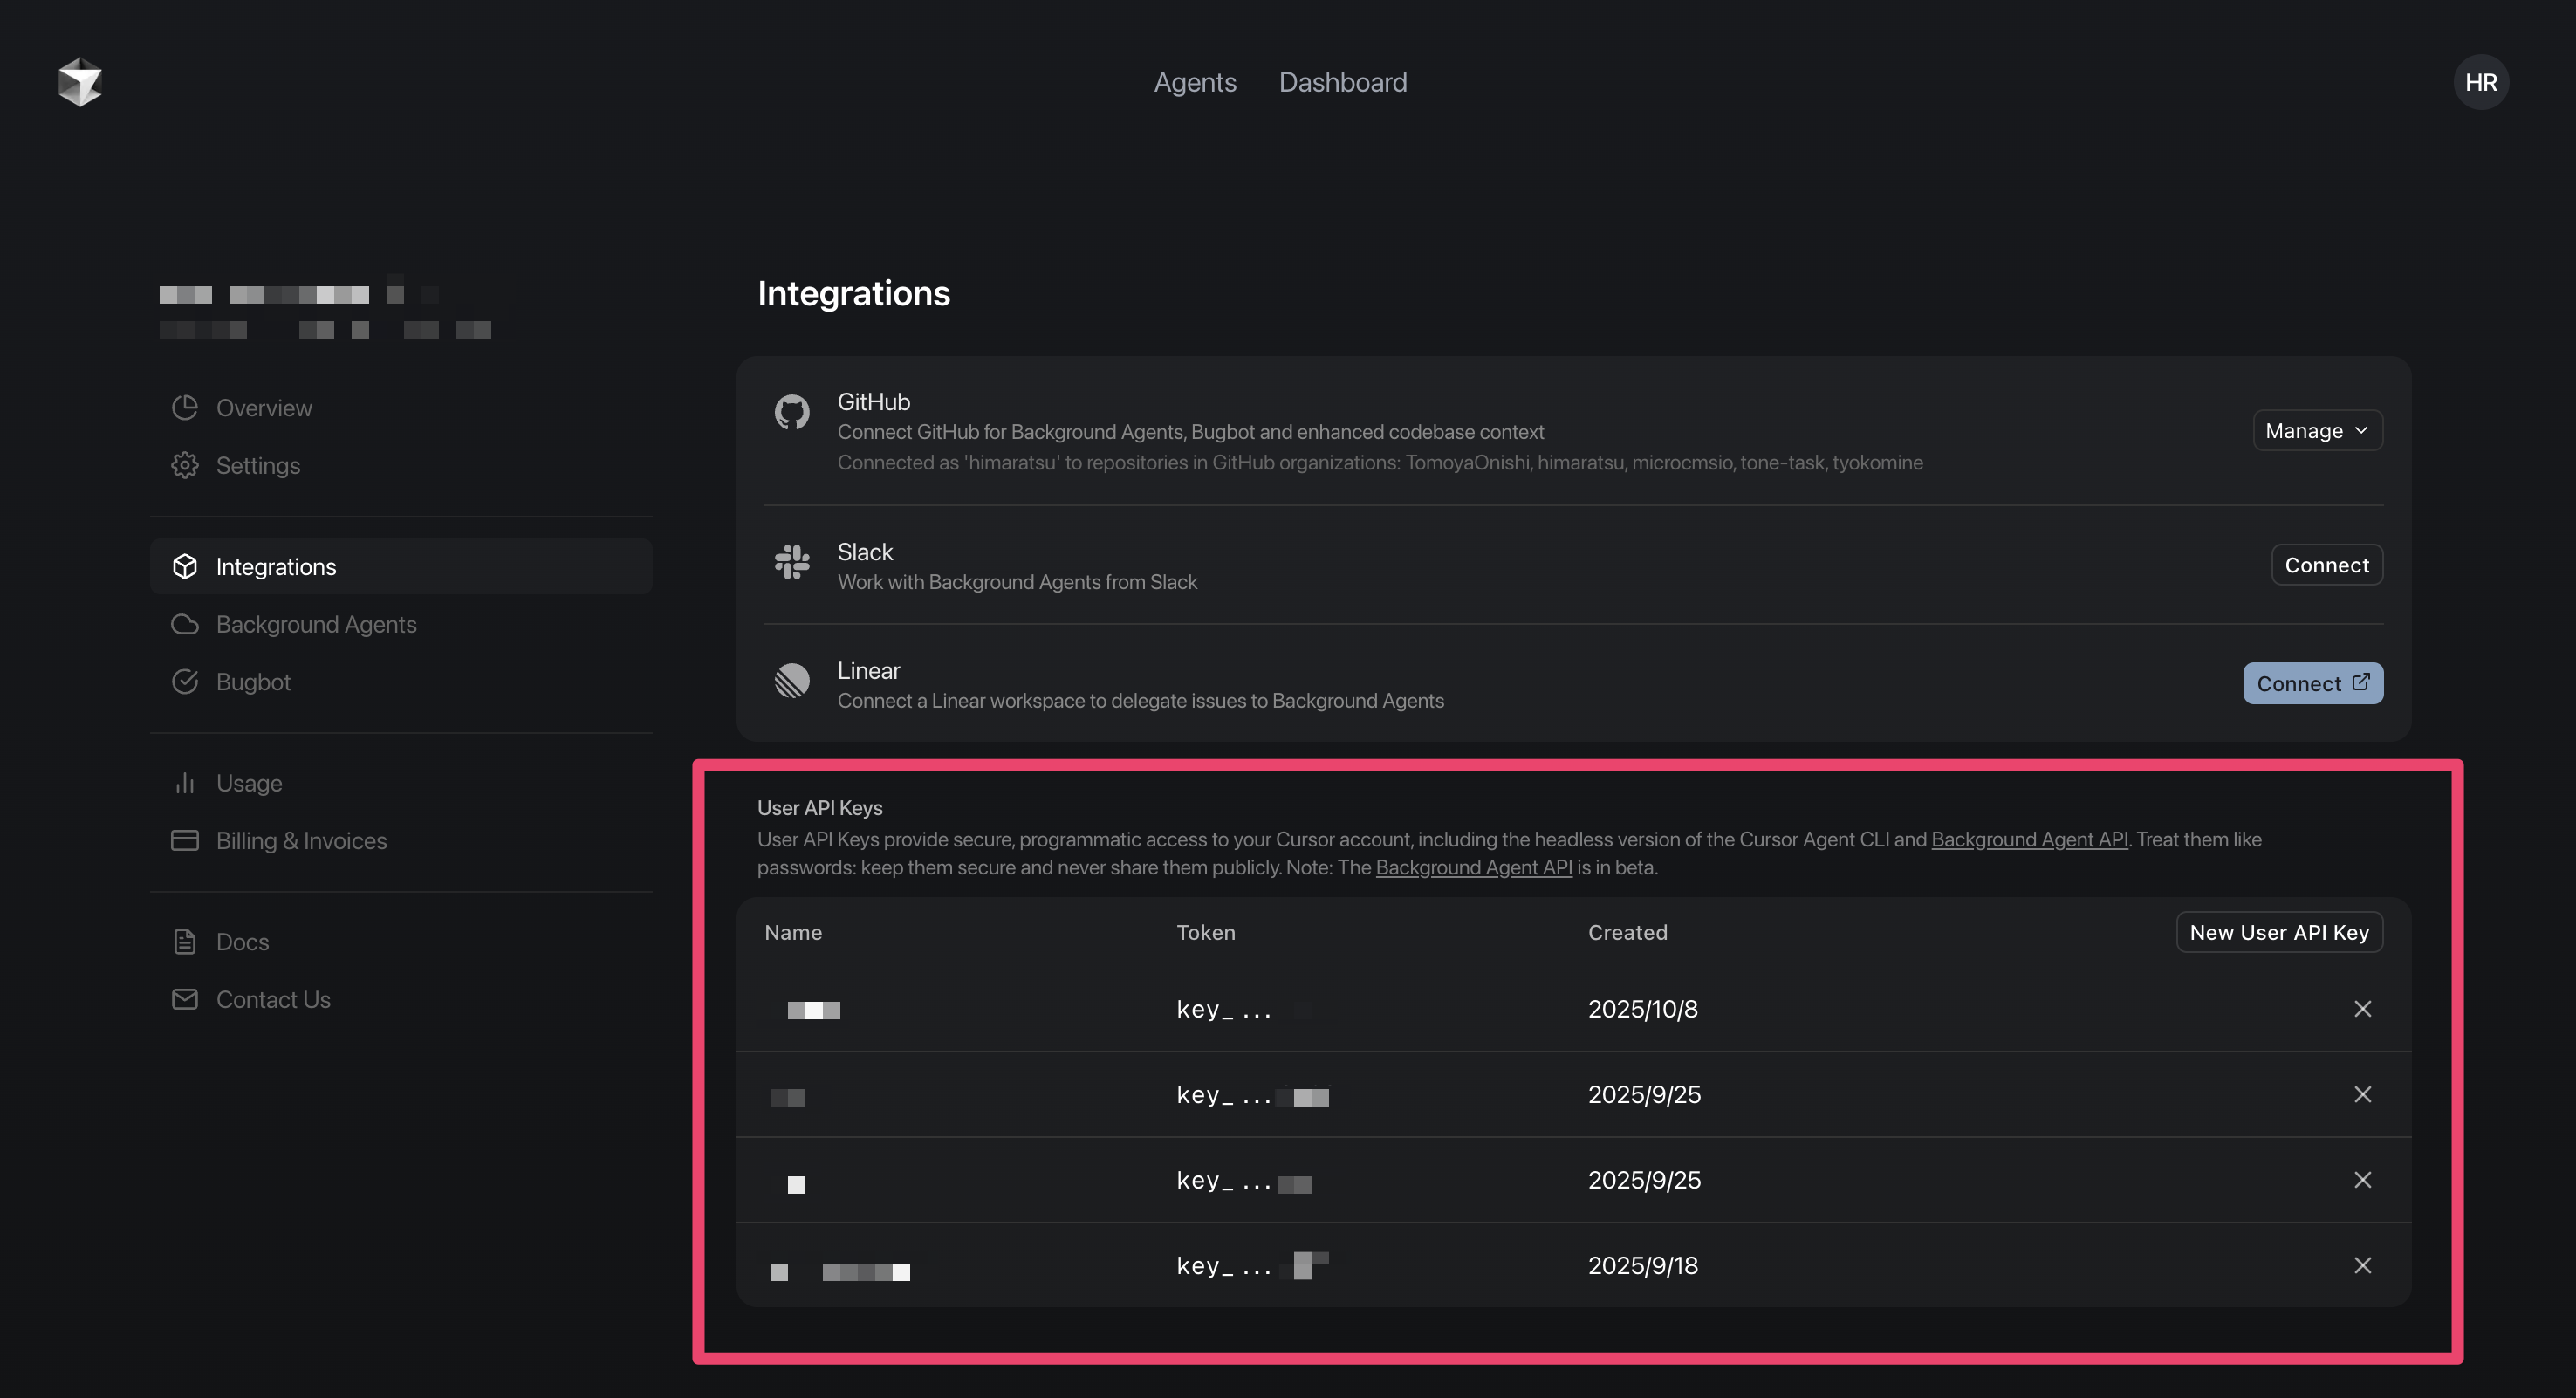The width and height of the screenshot is (2576, 1398).
Task: Open Bugbot in the sidebar
Action: click(x=253, y=682)
